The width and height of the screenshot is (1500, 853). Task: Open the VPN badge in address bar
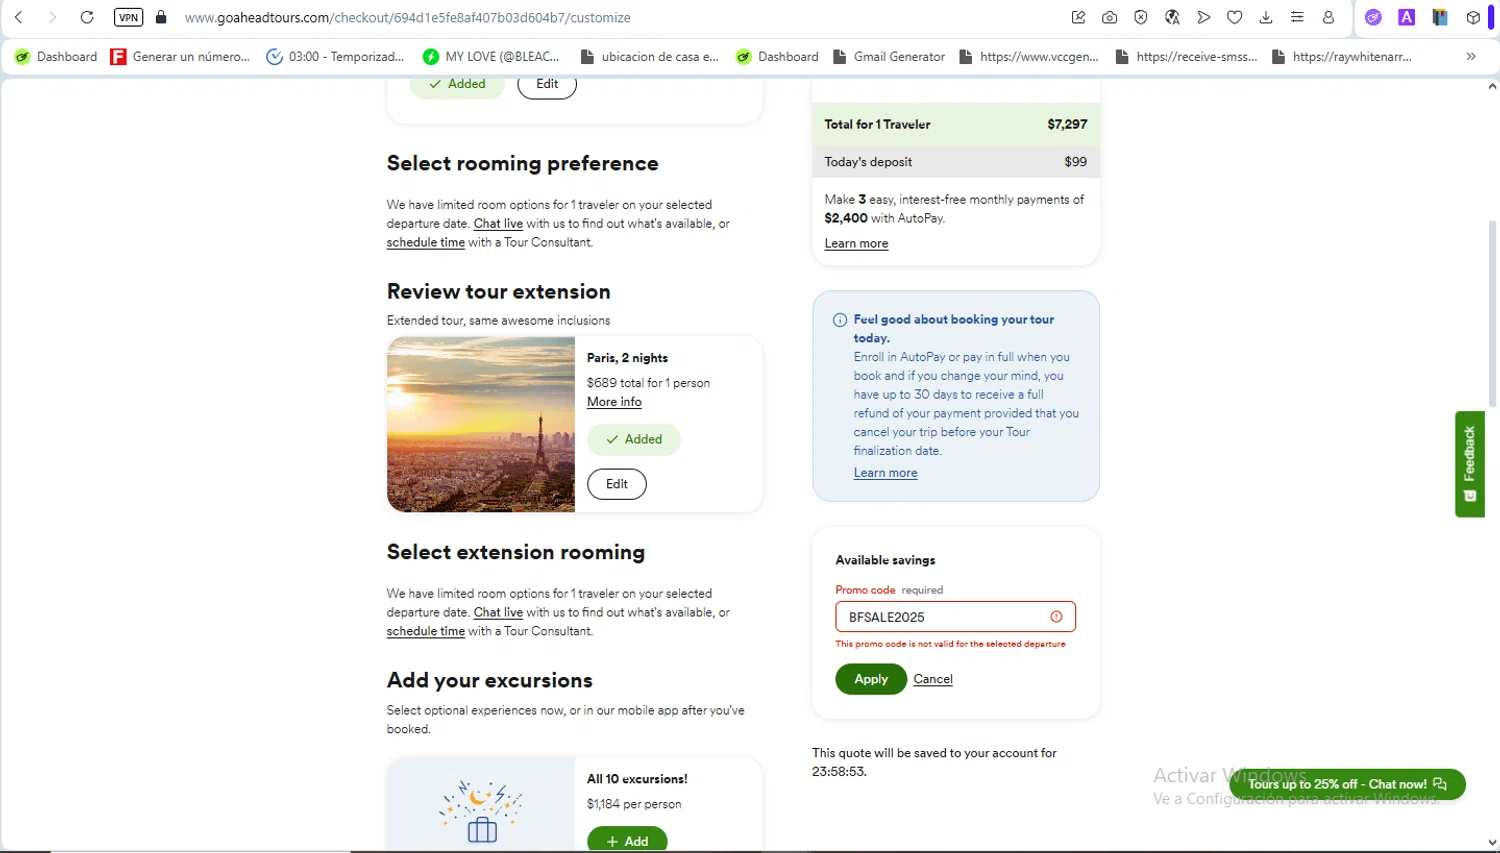[x=128, y=17]
